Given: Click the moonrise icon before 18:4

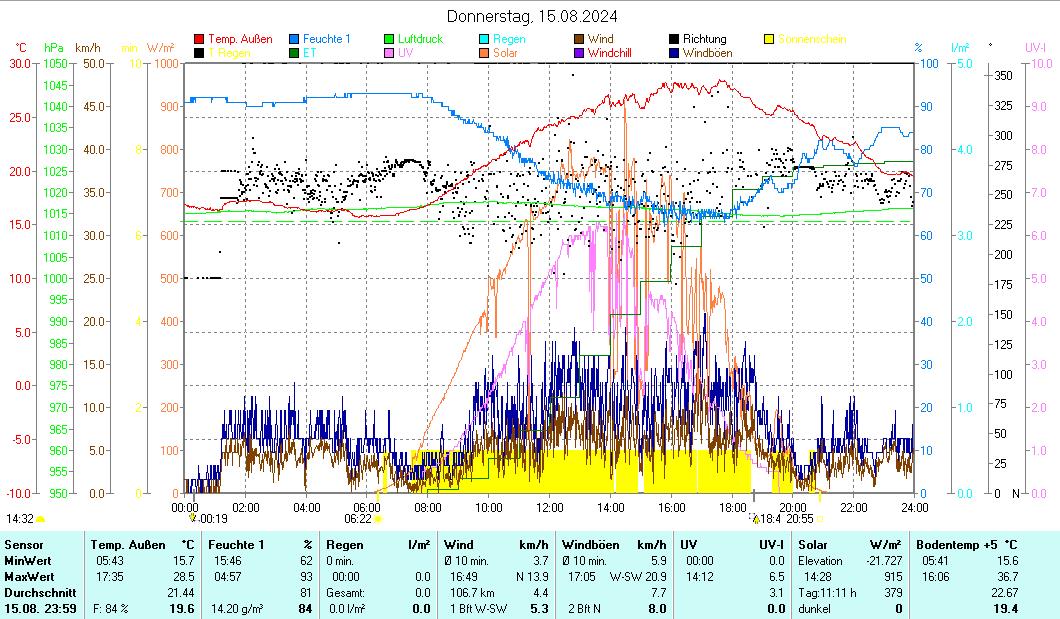Looking at the screenshot, I should click(755, 518).
